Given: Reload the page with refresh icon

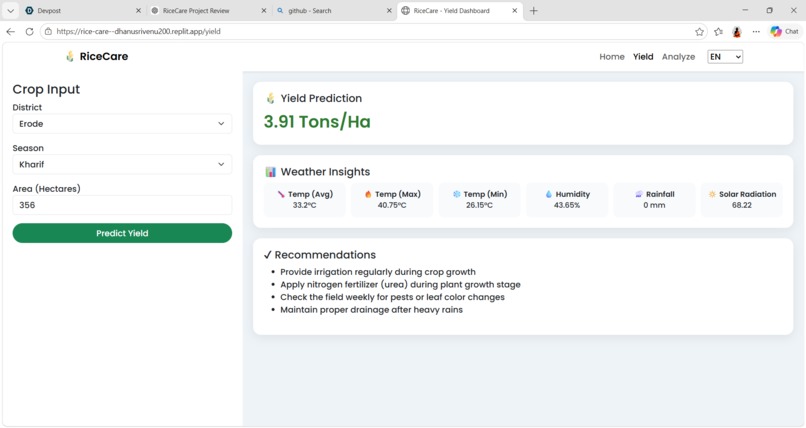Looking at the screenshot, I should pyautogui.click(x=29, y=31).
